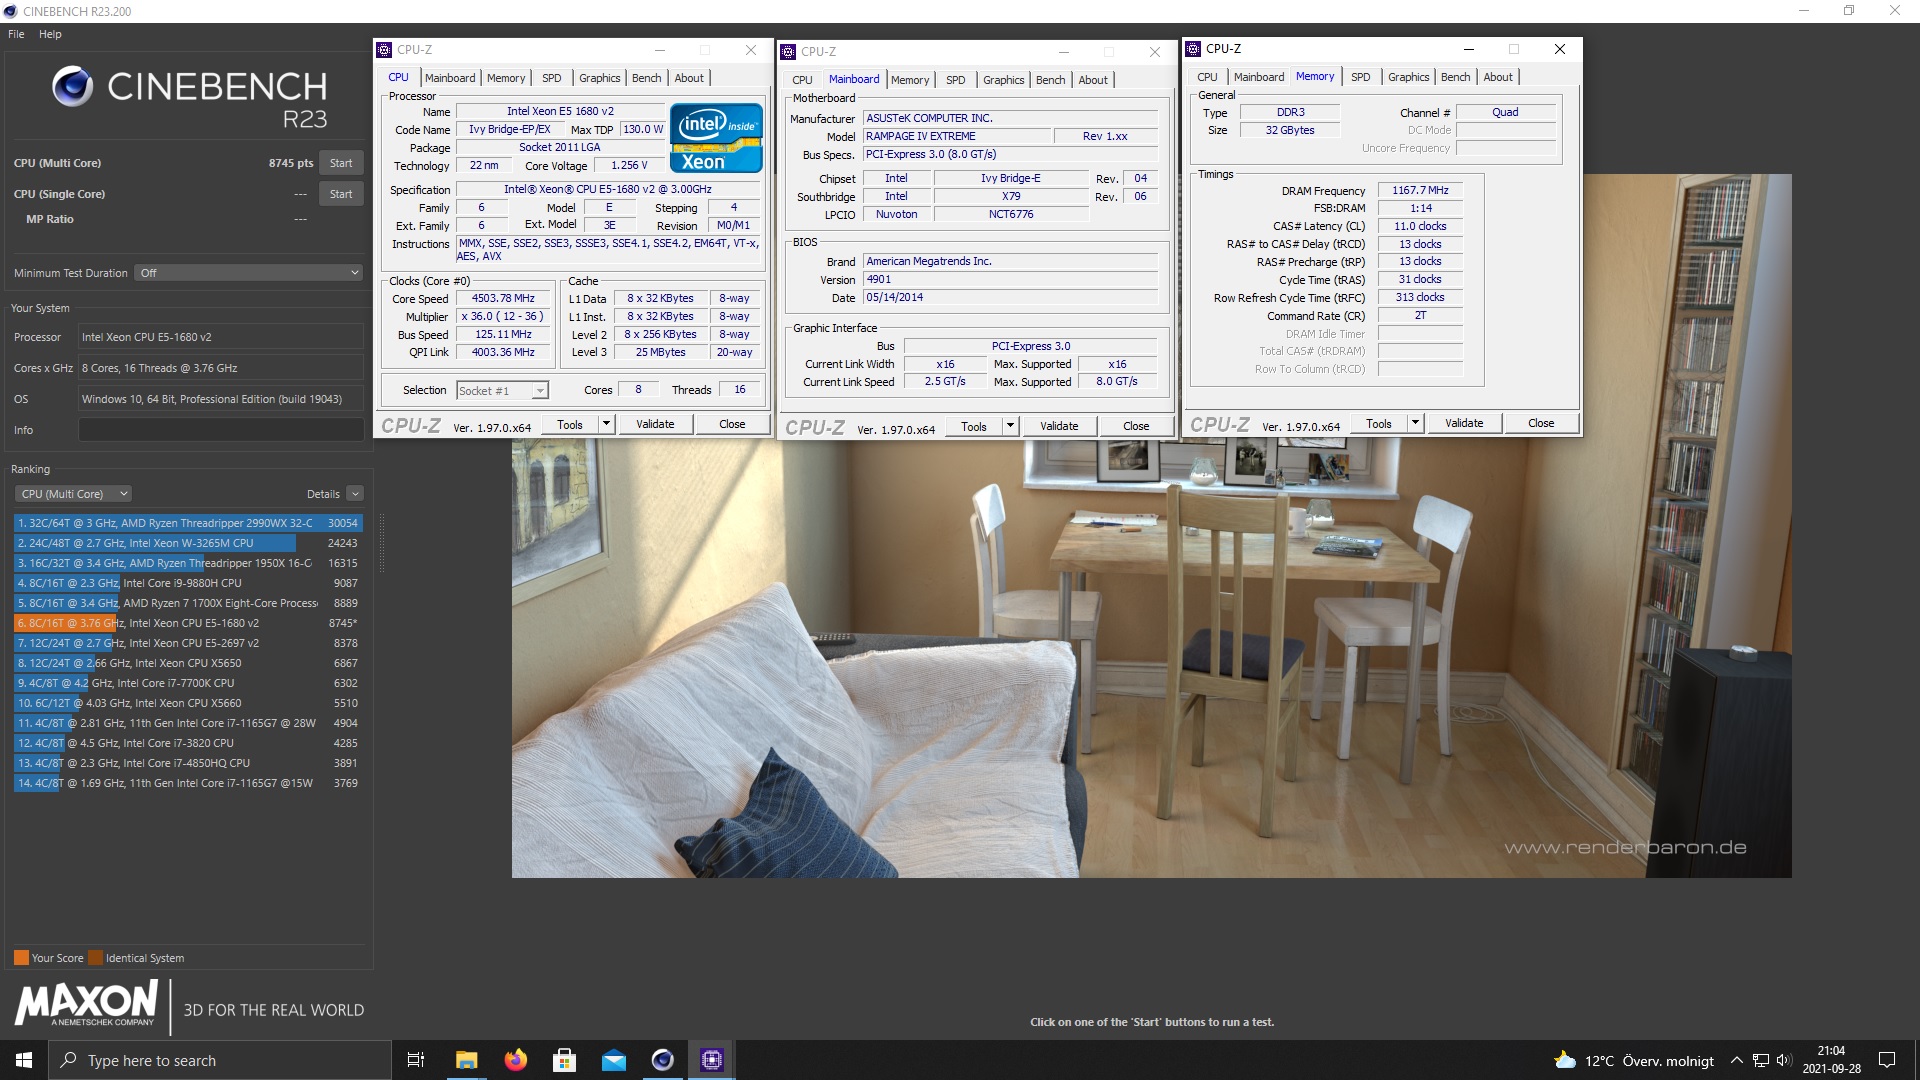Open Bench tab in first CPU-Z window

pos(646,78)
